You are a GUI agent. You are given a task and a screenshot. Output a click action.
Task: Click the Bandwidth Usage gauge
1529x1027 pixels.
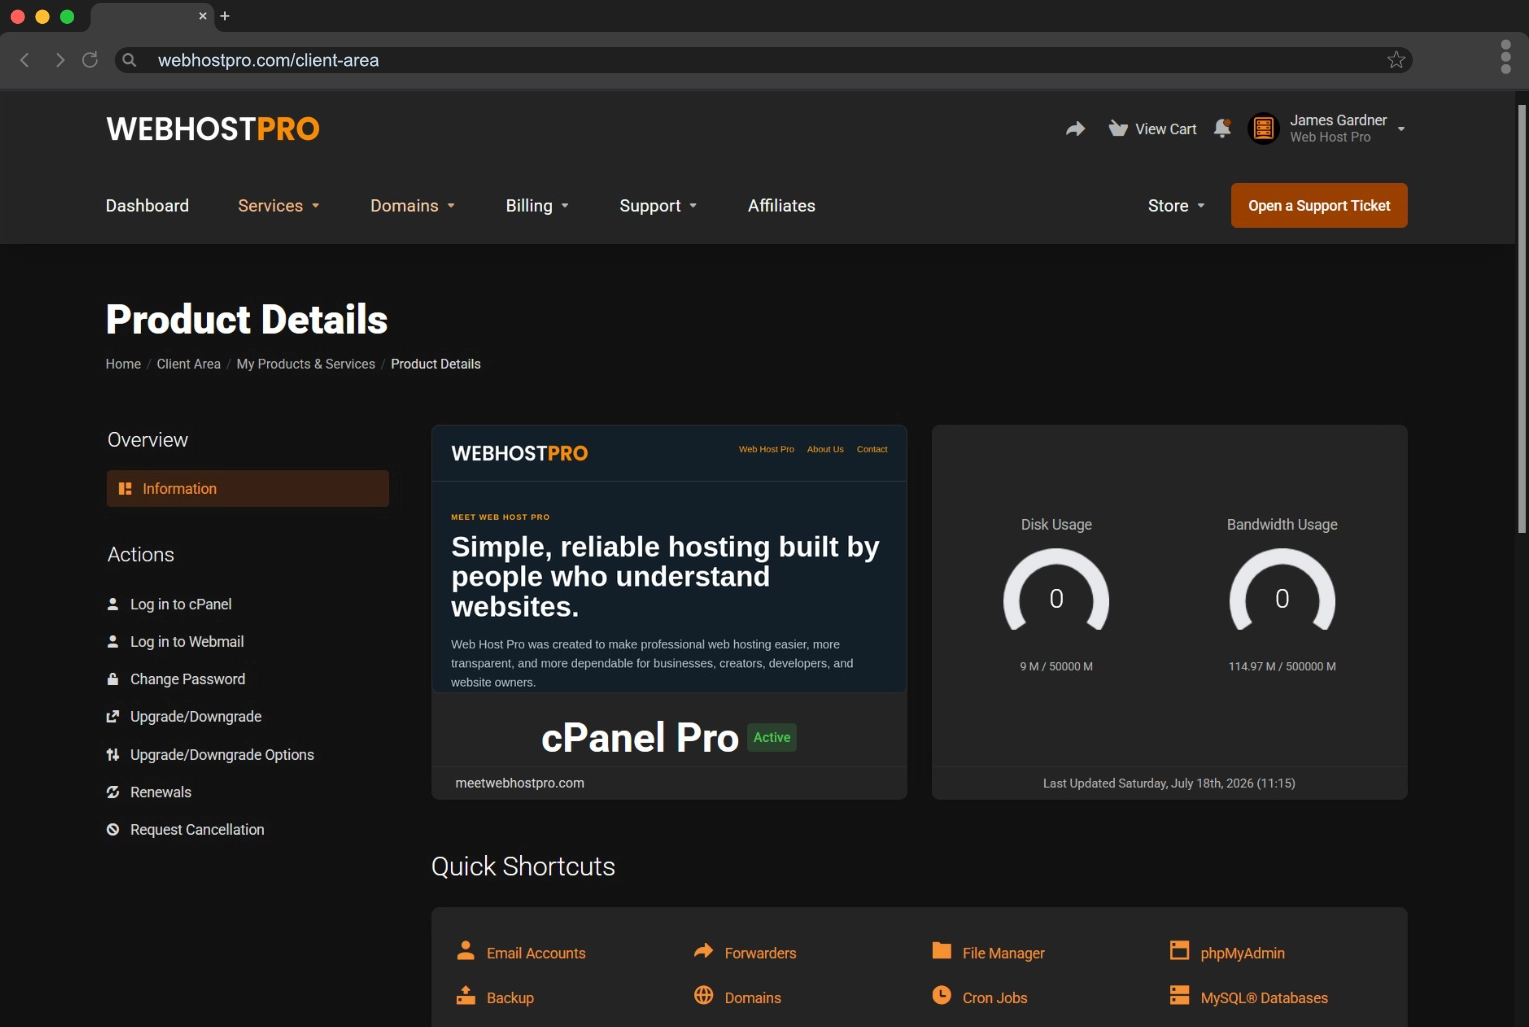click(x=1282, y=592)
